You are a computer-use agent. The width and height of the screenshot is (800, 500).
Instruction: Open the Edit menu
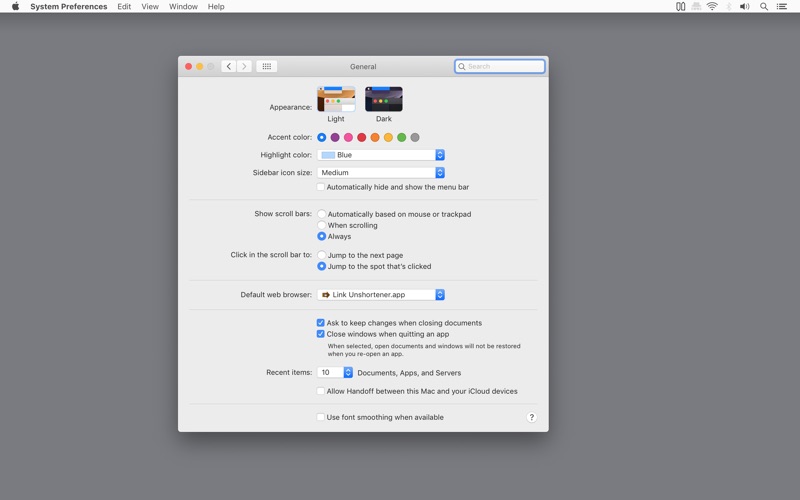(x=124, y=7)
